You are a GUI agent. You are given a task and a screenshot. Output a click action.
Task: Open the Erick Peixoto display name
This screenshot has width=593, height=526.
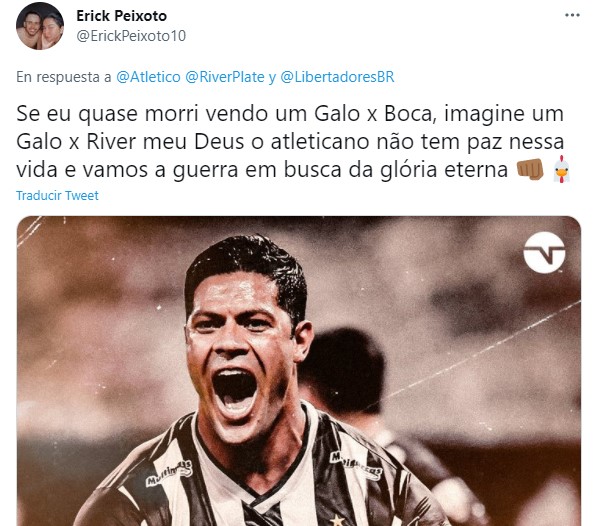pyautogui.click(x=121, y=16)
